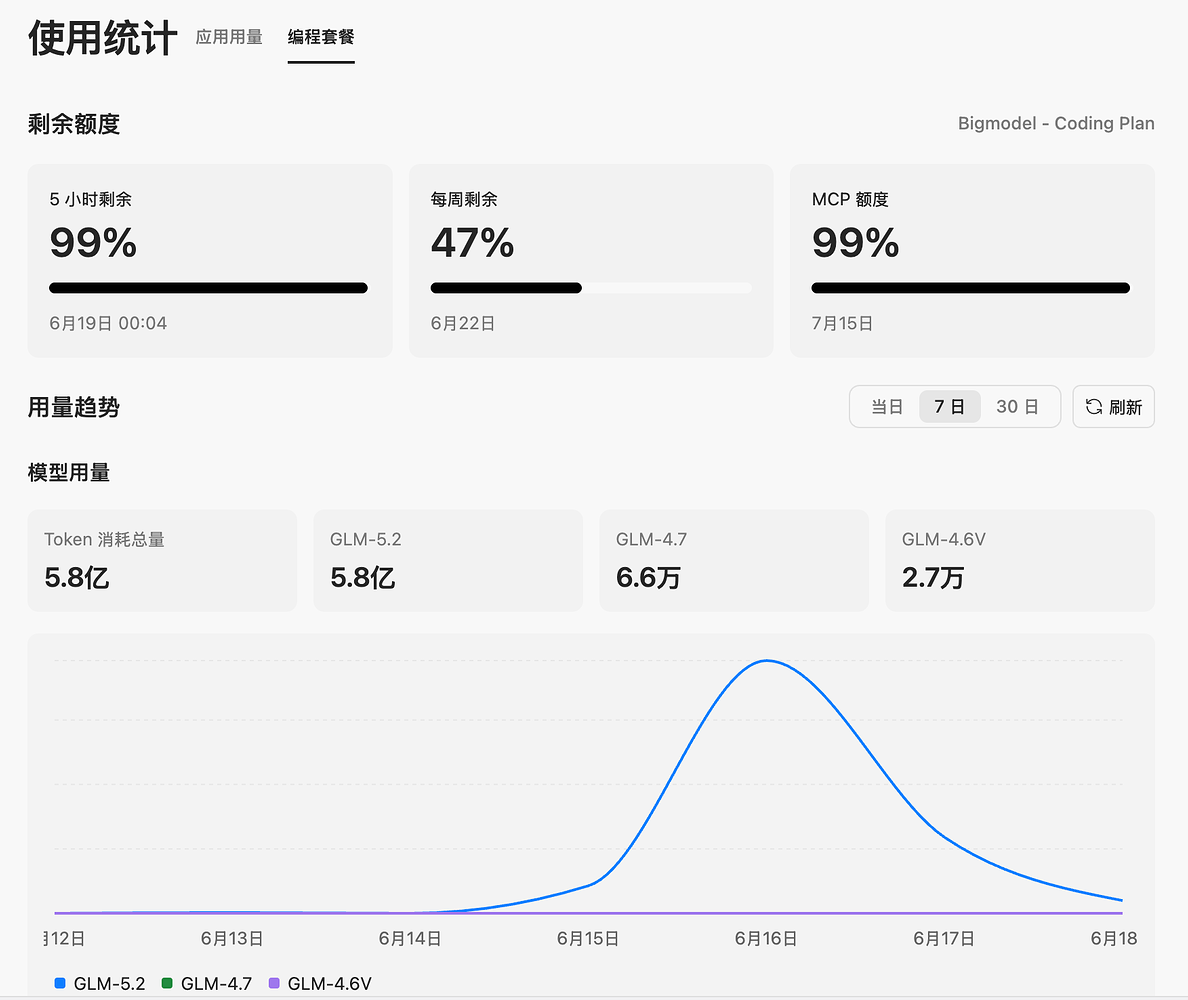Click the 2.7万 value for GLM-4.6V
The width and height of the screenshot is (1188, 1000).
tap(933, 578)
